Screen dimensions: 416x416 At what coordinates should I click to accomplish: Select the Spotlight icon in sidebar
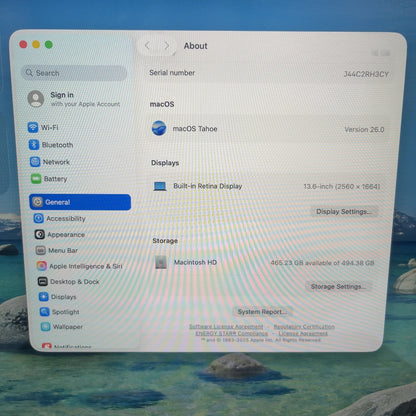(x=45, y=312)
